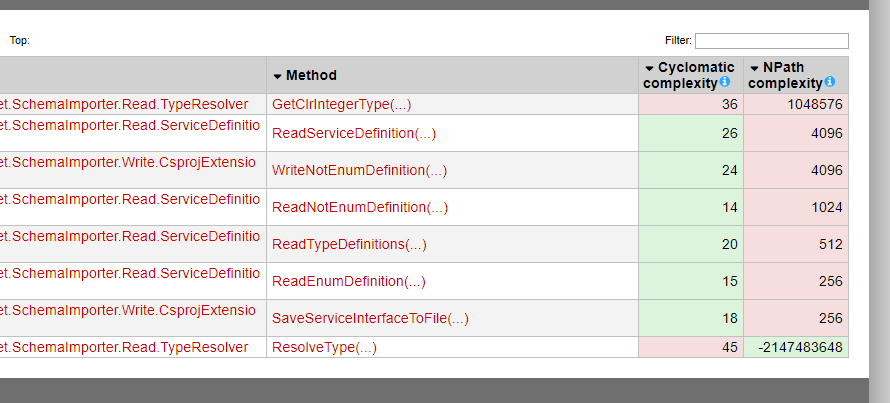The width and height of the screenshot is (890, 403).
Task: Sort by NPath complexity using its arrow
Action: 754,68
